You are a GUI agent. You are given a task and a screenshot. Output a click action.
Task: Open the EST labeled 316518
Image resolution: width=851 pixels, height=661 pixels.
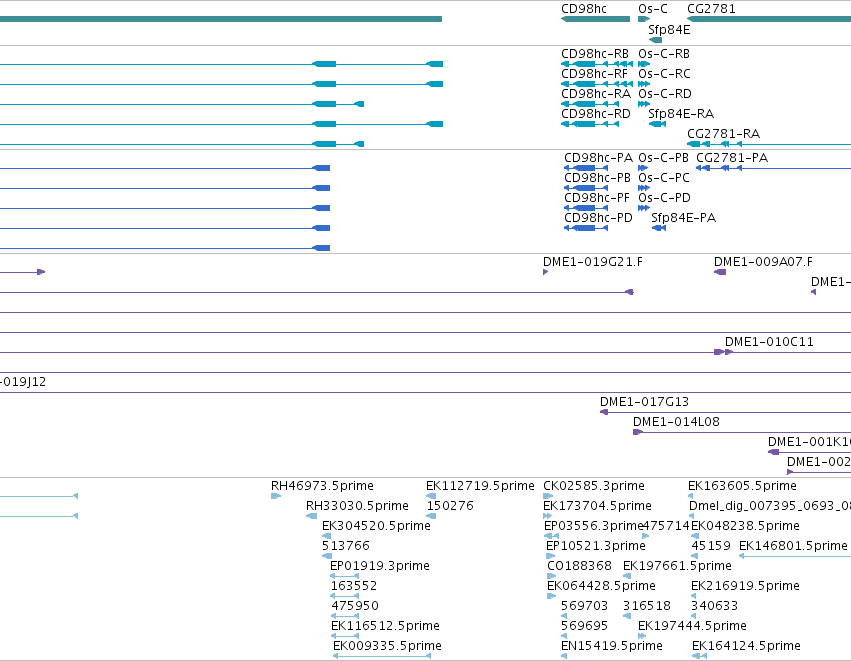click(647, 606)
